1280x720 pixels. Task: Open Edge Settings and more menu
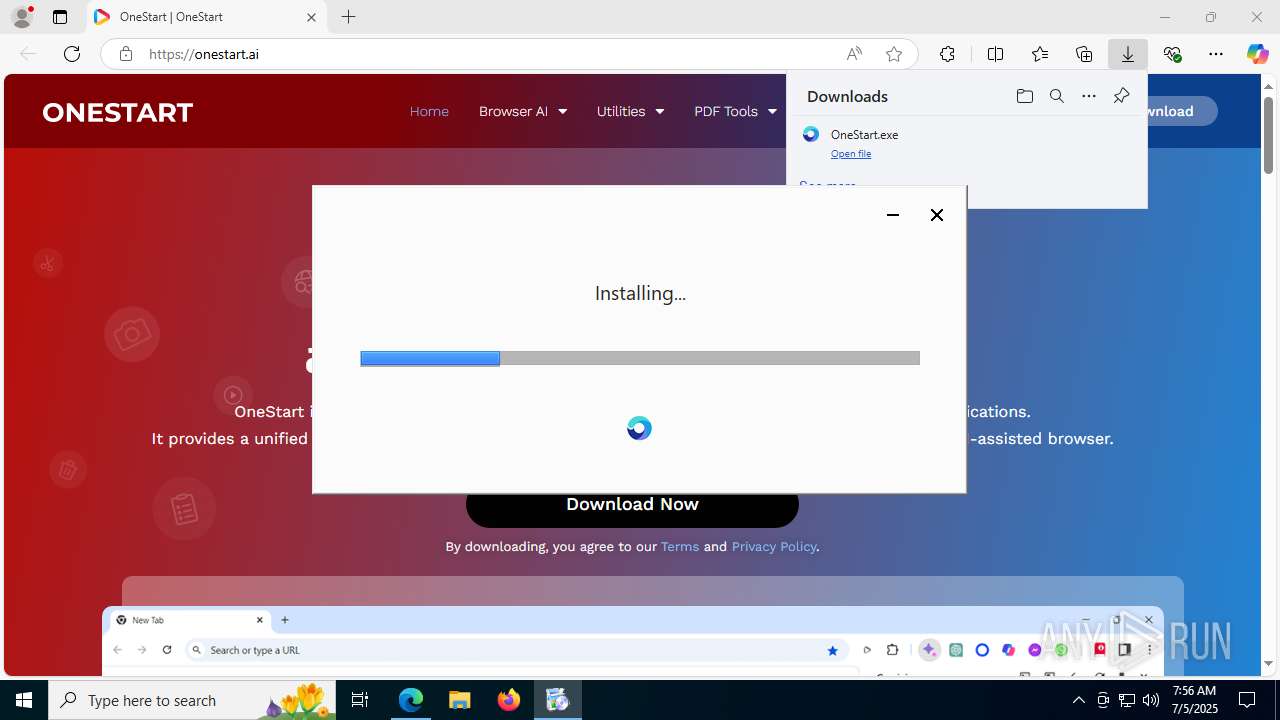pyautogui.click(x=1215, y=54)
